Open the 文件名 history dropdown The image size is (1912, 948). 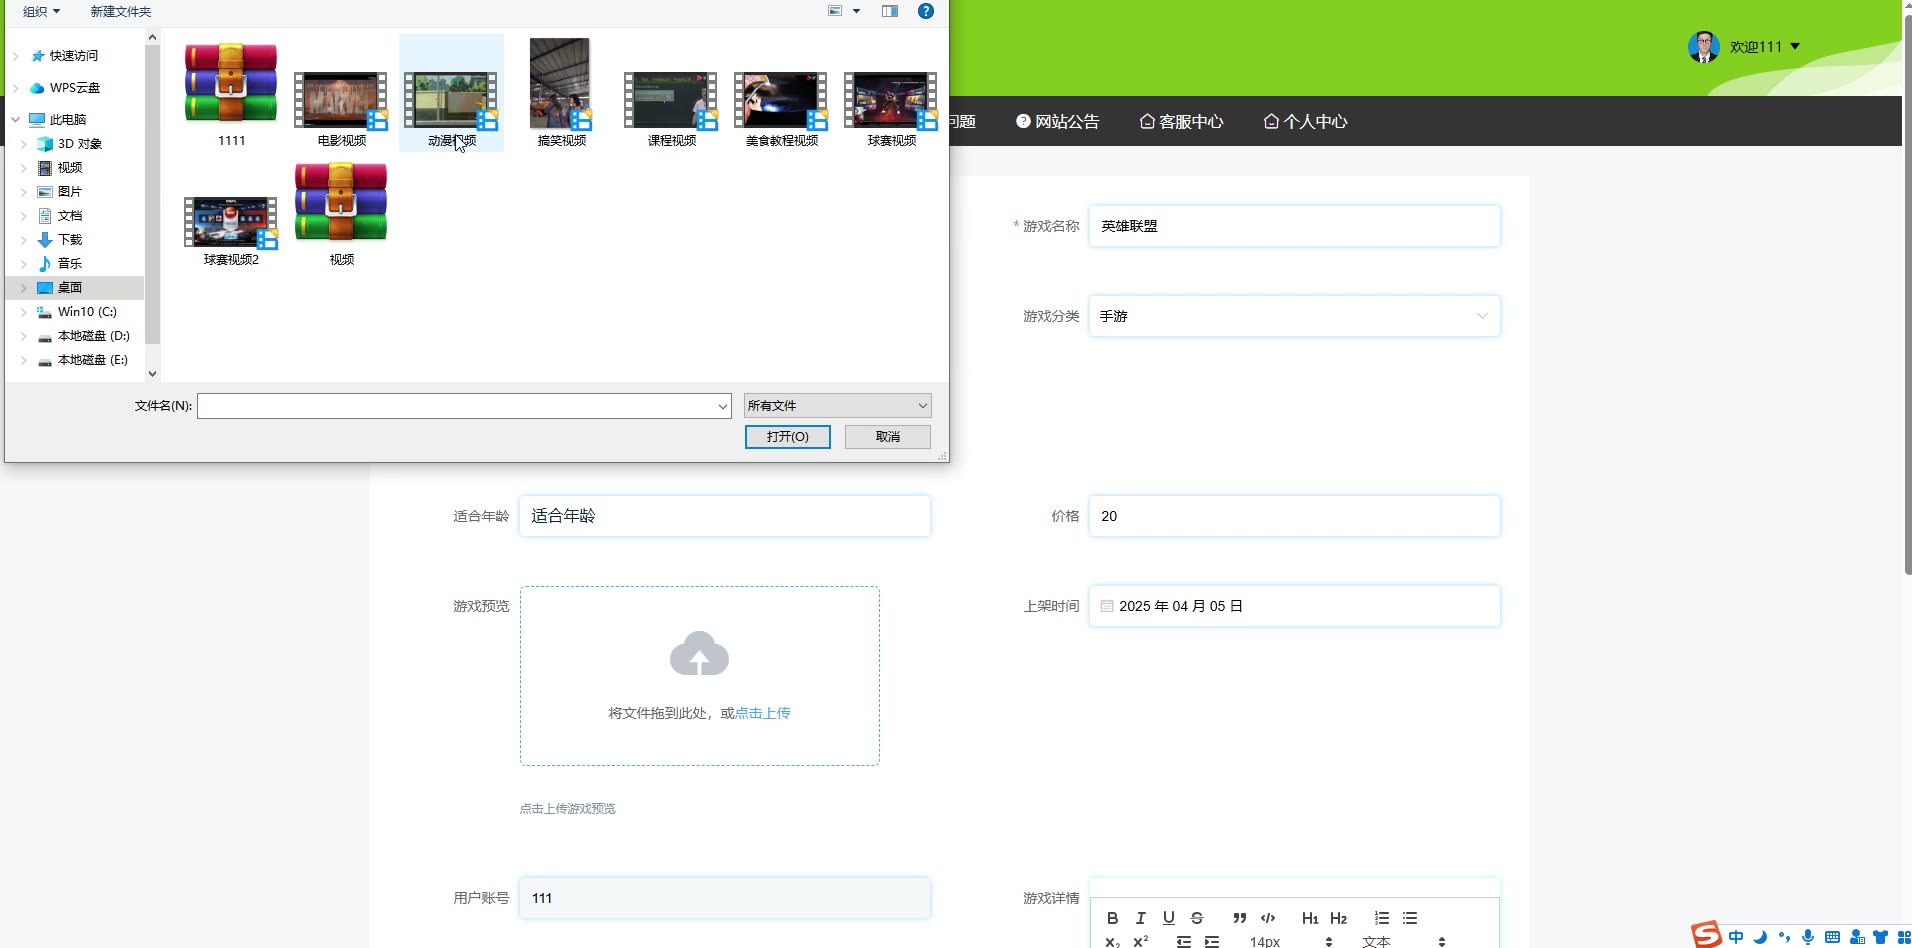pos(723,406)
